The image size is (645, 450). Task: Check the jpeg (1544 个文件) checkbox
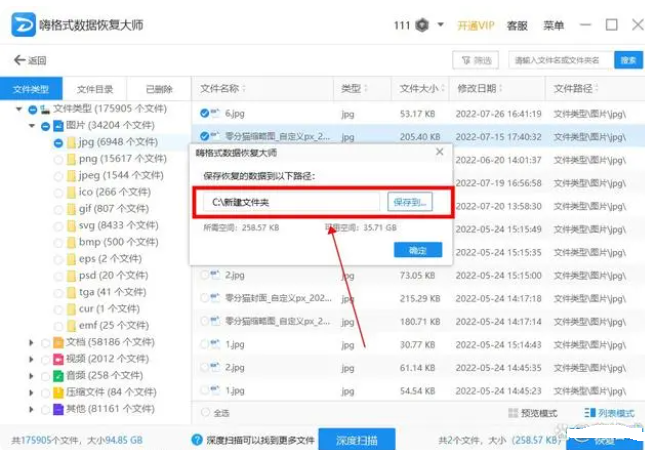point(58,176)
